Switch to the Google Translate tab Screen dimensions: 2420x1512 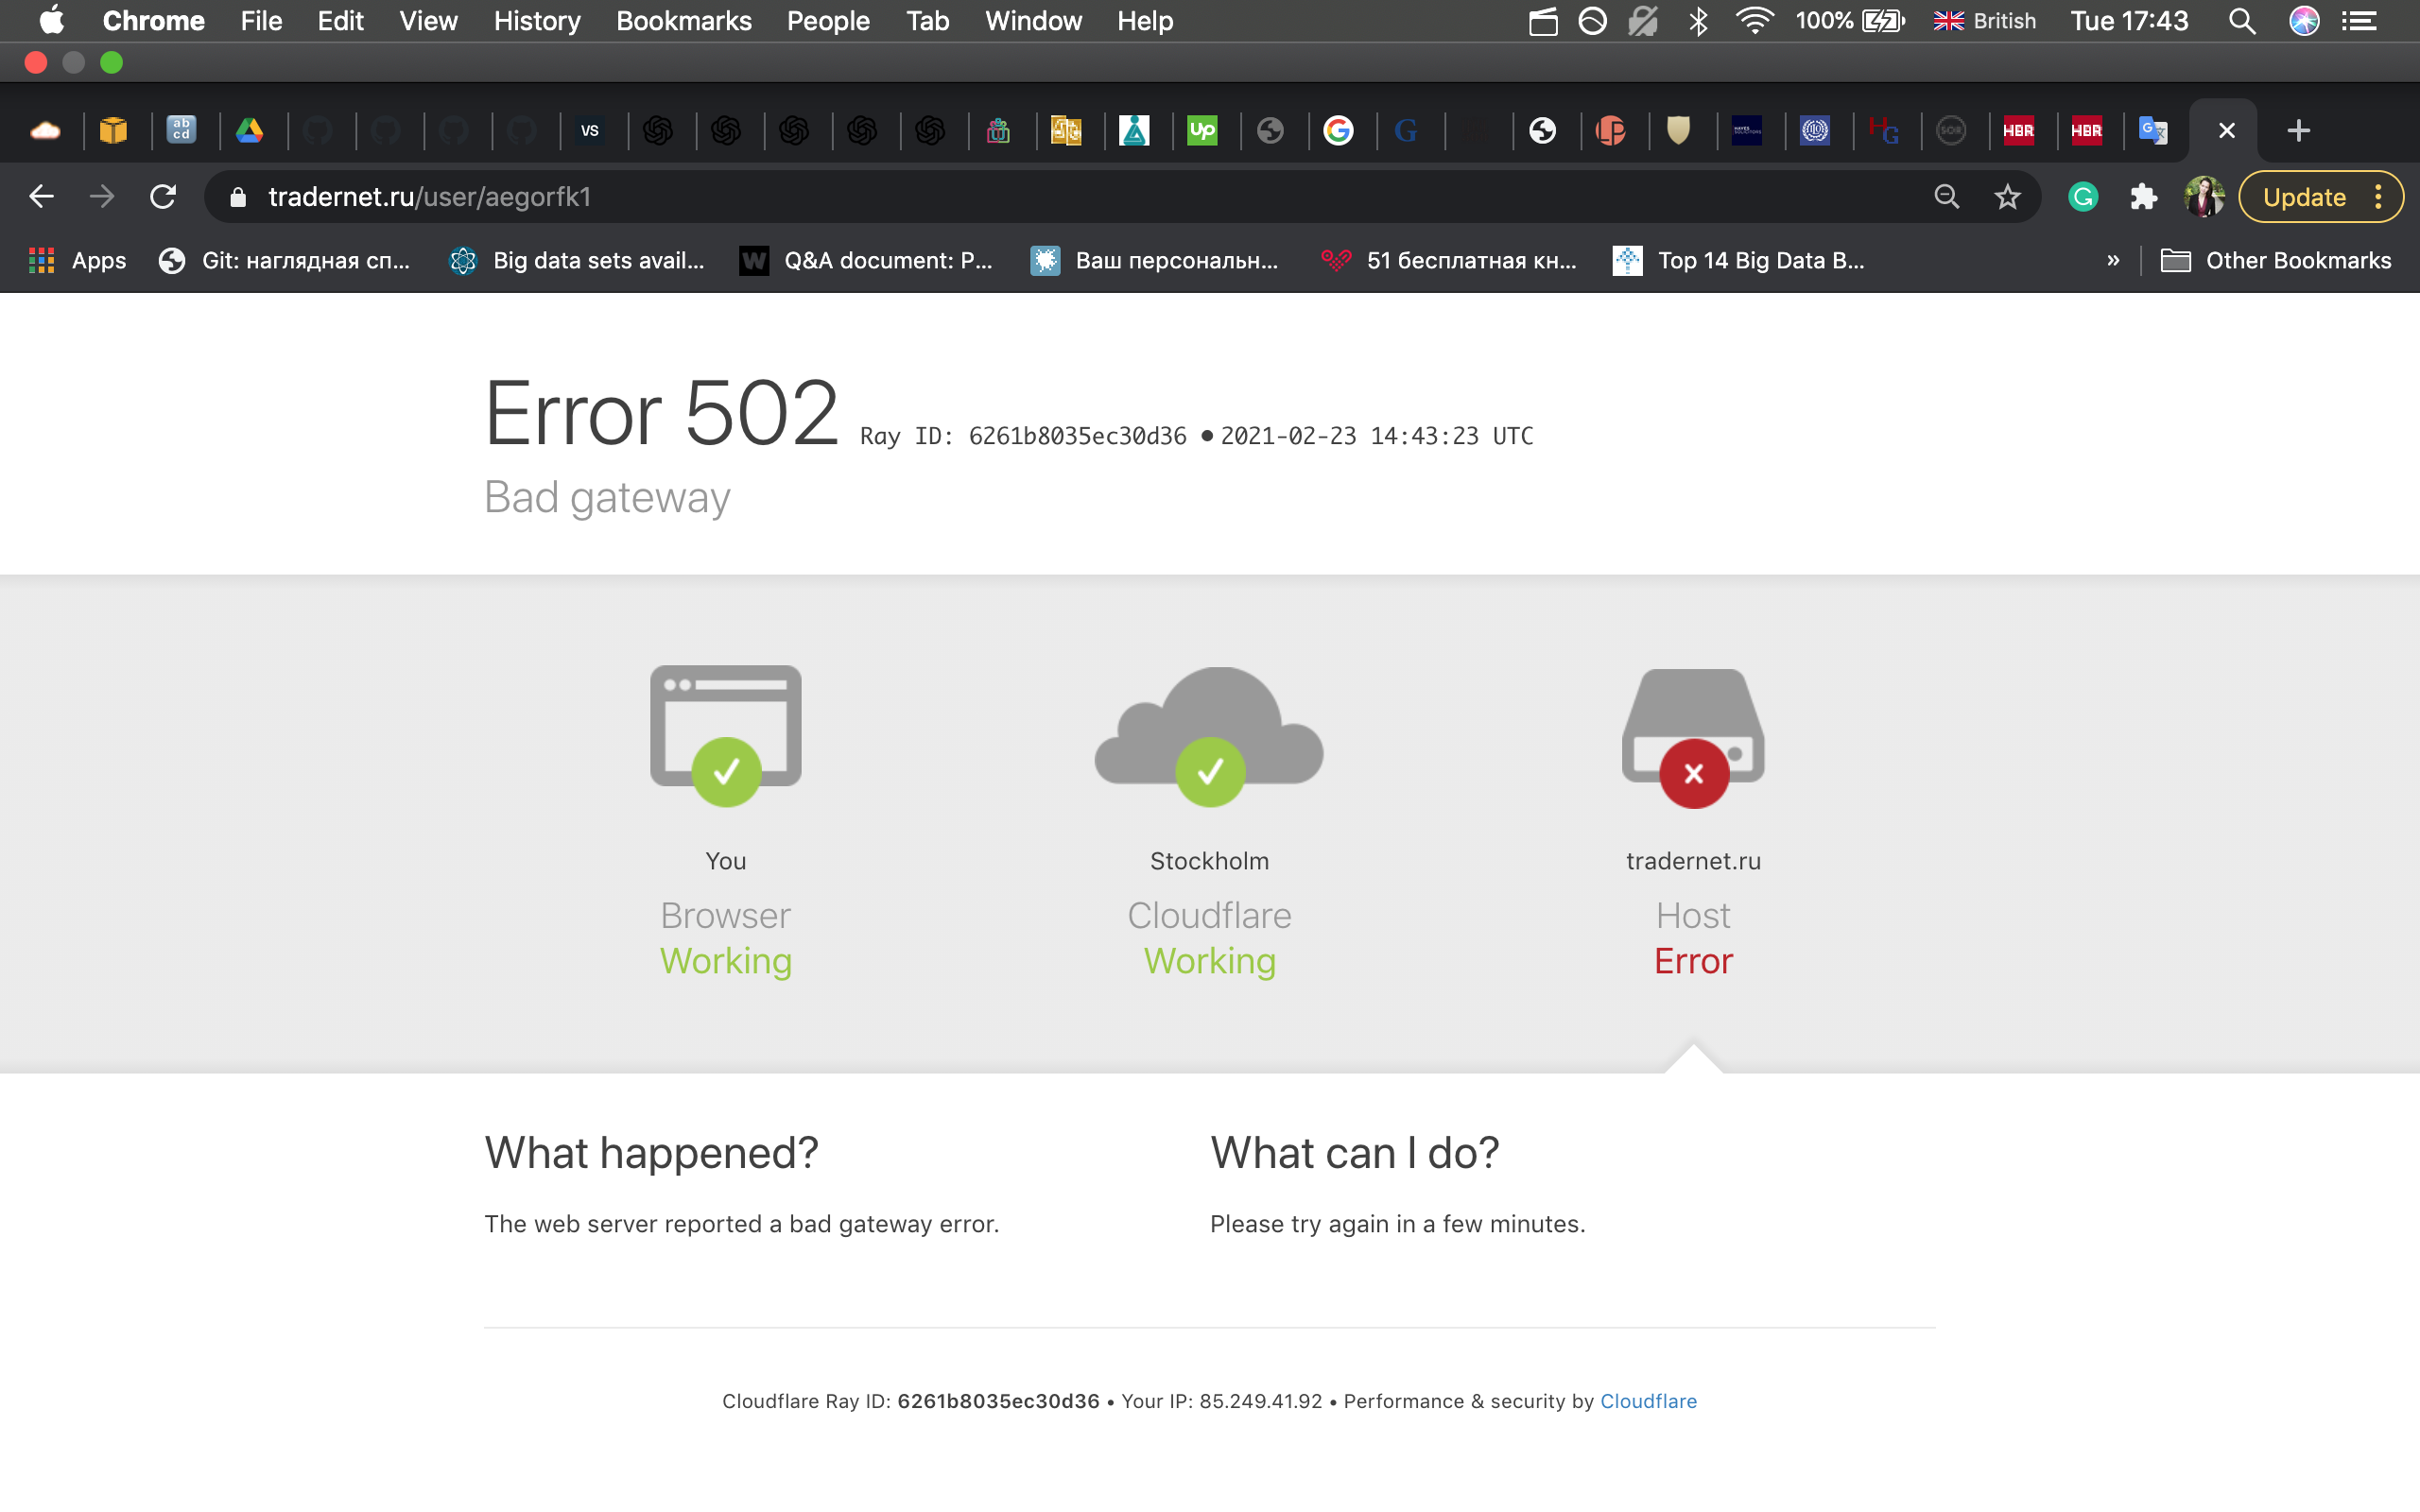point(2153,131)
